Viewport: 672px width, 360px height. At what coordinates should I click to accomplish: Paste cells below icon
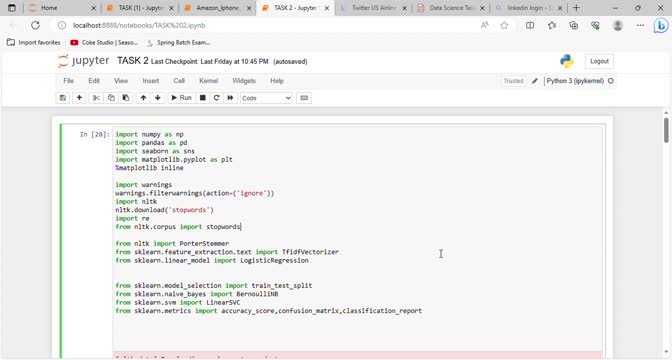(x=126, y=98)
